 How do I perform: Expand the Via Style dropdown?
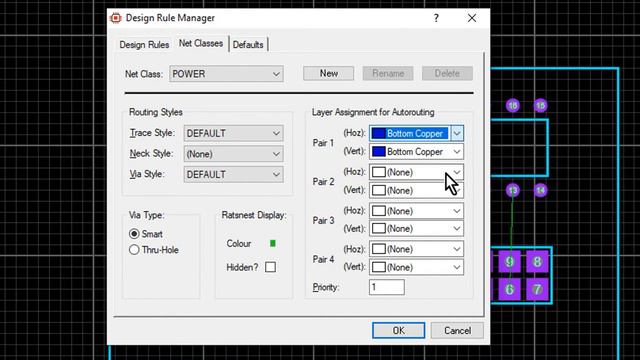click(x=233, y=174)
